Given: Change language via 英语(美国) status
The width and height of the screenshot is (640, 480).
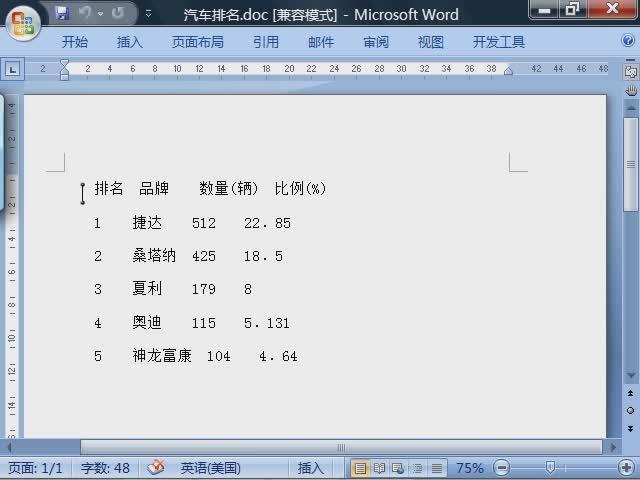Looking at the screenshot, I should (210, 468).
